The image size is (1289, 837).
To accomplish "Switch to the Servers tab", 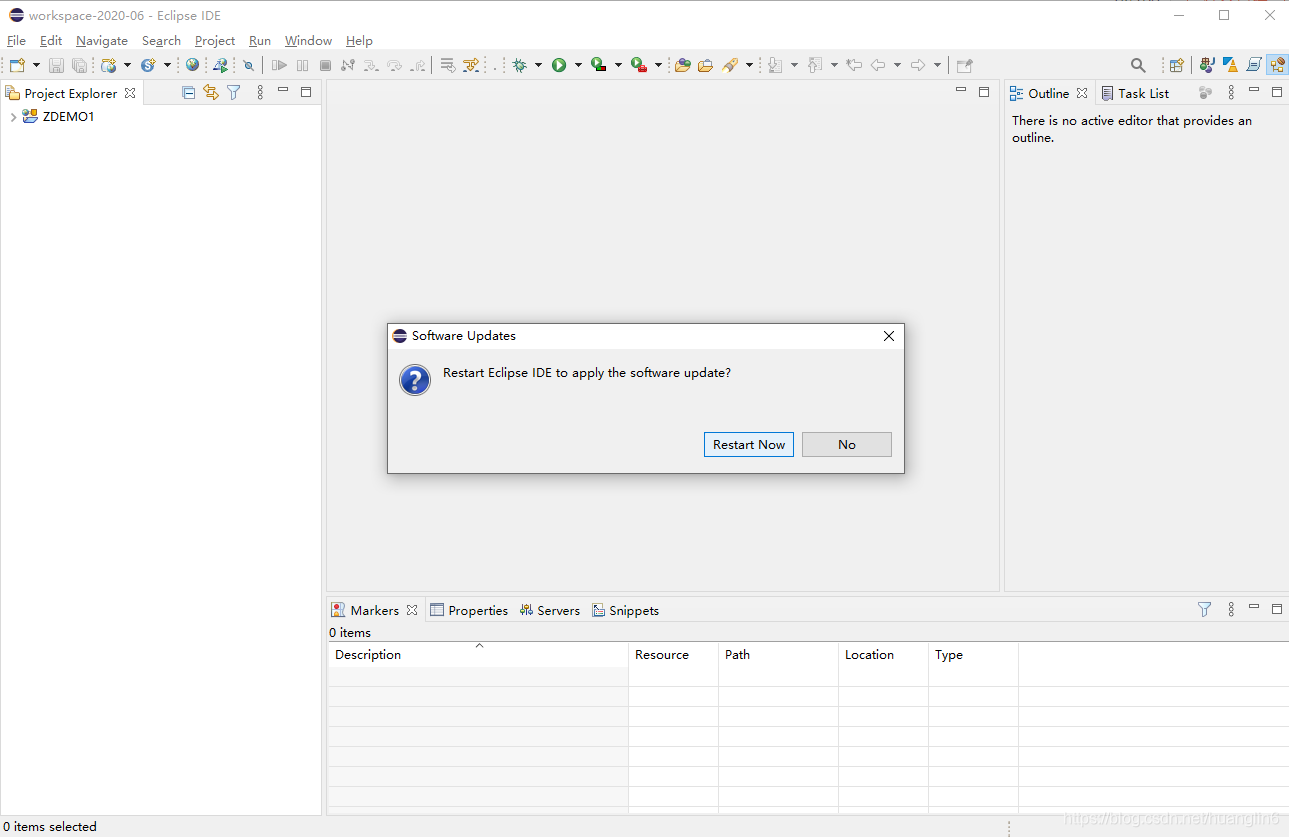I will [550, 610].
